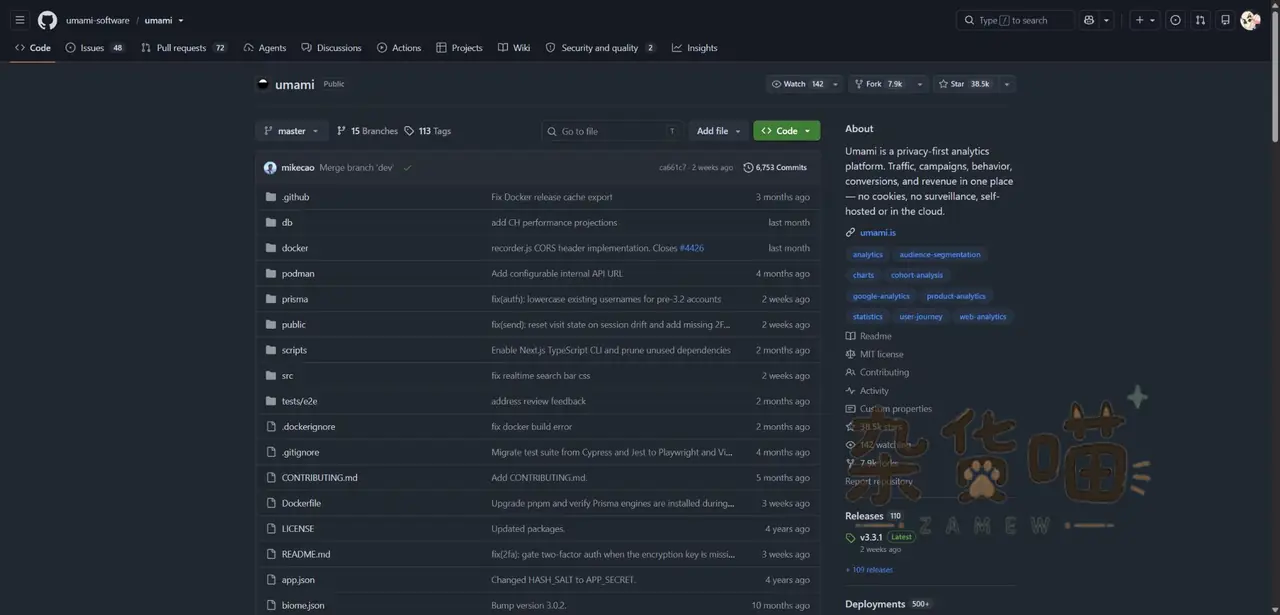
Task: Expand the Add file dropdown
Action: tap(719, 131)
